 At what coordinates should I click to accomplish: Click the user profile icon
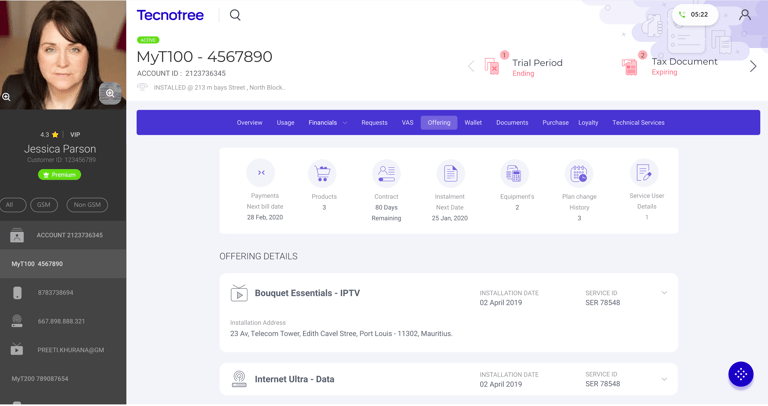pyautogui.click(x=745, y=15)
